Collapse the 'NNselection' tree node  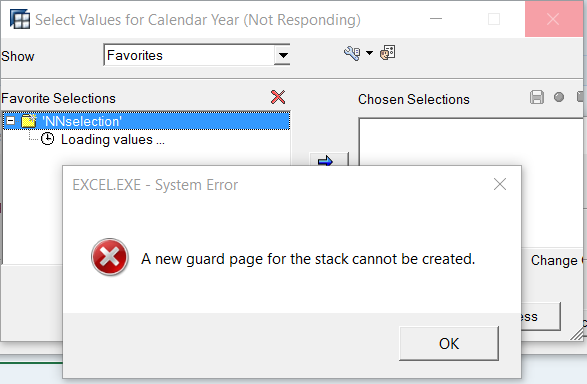pyautogui.click(x=11, y=121)
